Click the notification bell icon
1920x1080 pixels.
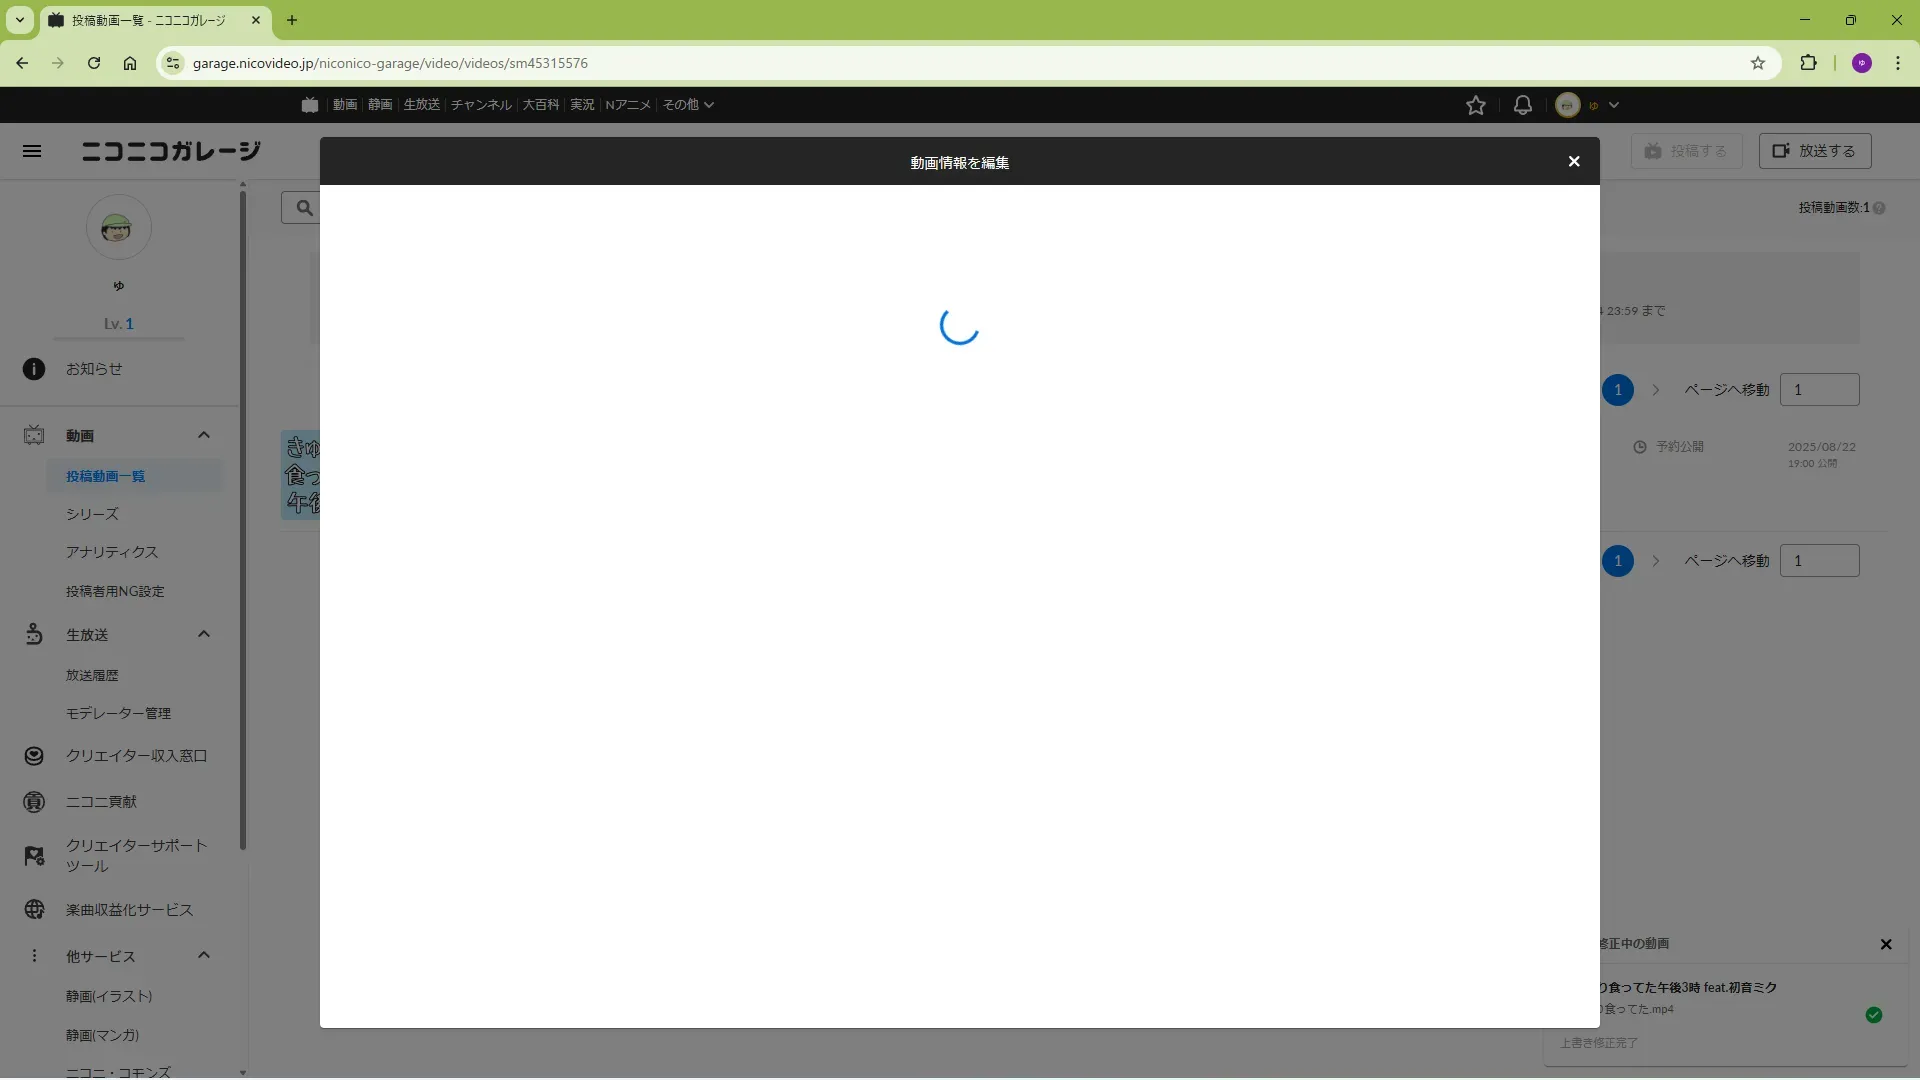coord(1522,105)
